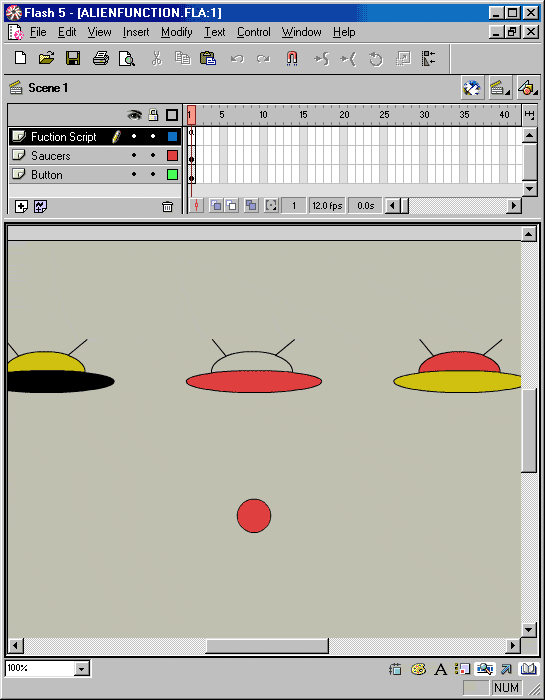Select the Rotate toolbar icon
Image resolution: width=545 pixels, height=700 pixels.
[x=376, y=58]
